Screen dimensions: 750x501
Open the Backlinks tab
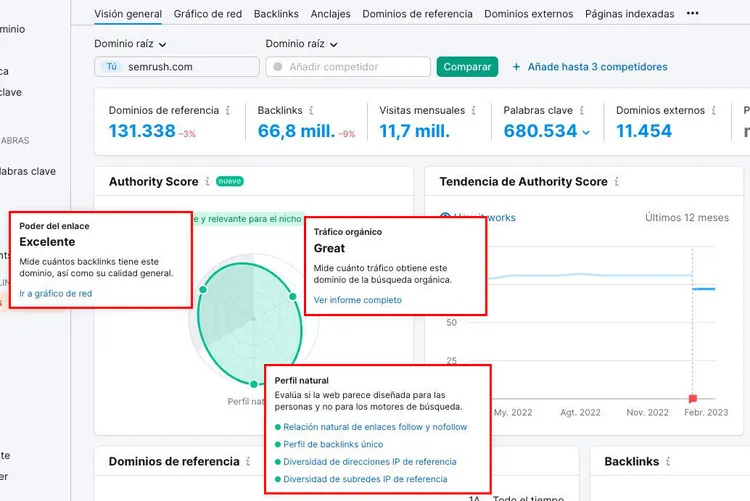(x=276, y=14)
